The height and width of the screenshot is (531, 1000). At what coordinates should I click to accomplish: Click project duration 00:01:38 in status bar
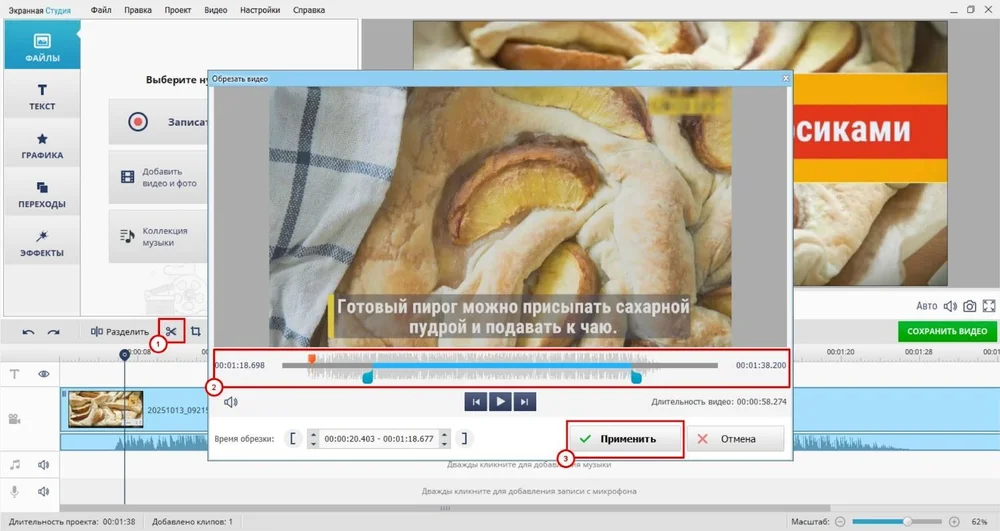pos(119,521)
